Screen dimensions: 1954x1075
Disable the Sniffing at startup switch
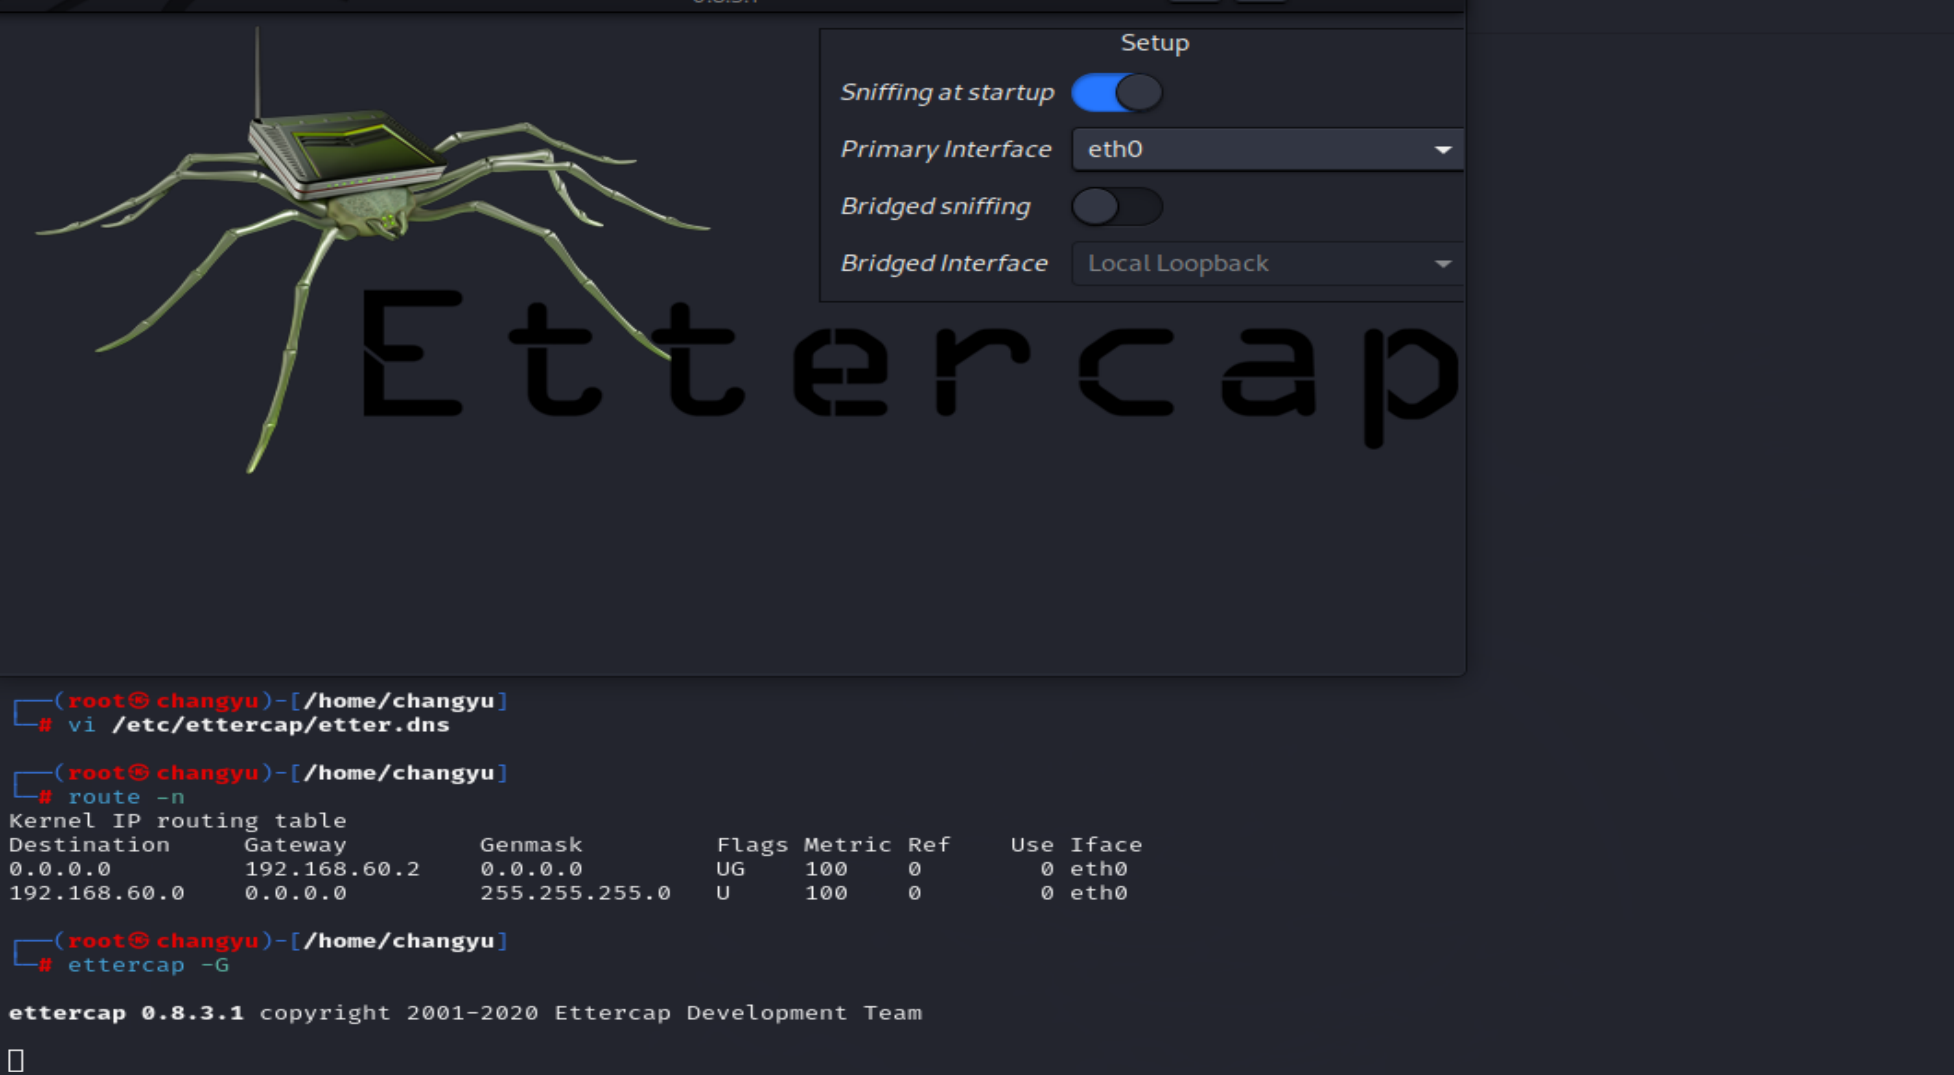click(1116, 93)
